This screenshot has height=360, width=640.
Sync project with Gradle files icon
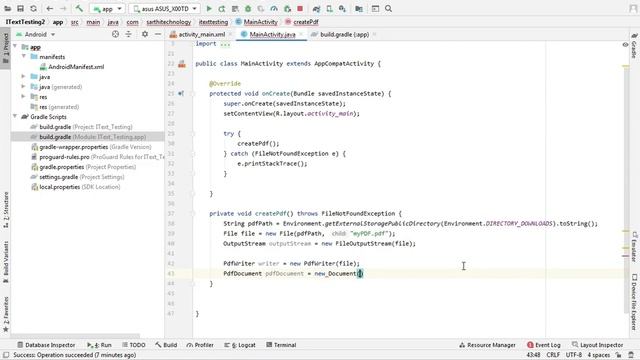pyautogui.click(x=316, y=9)
